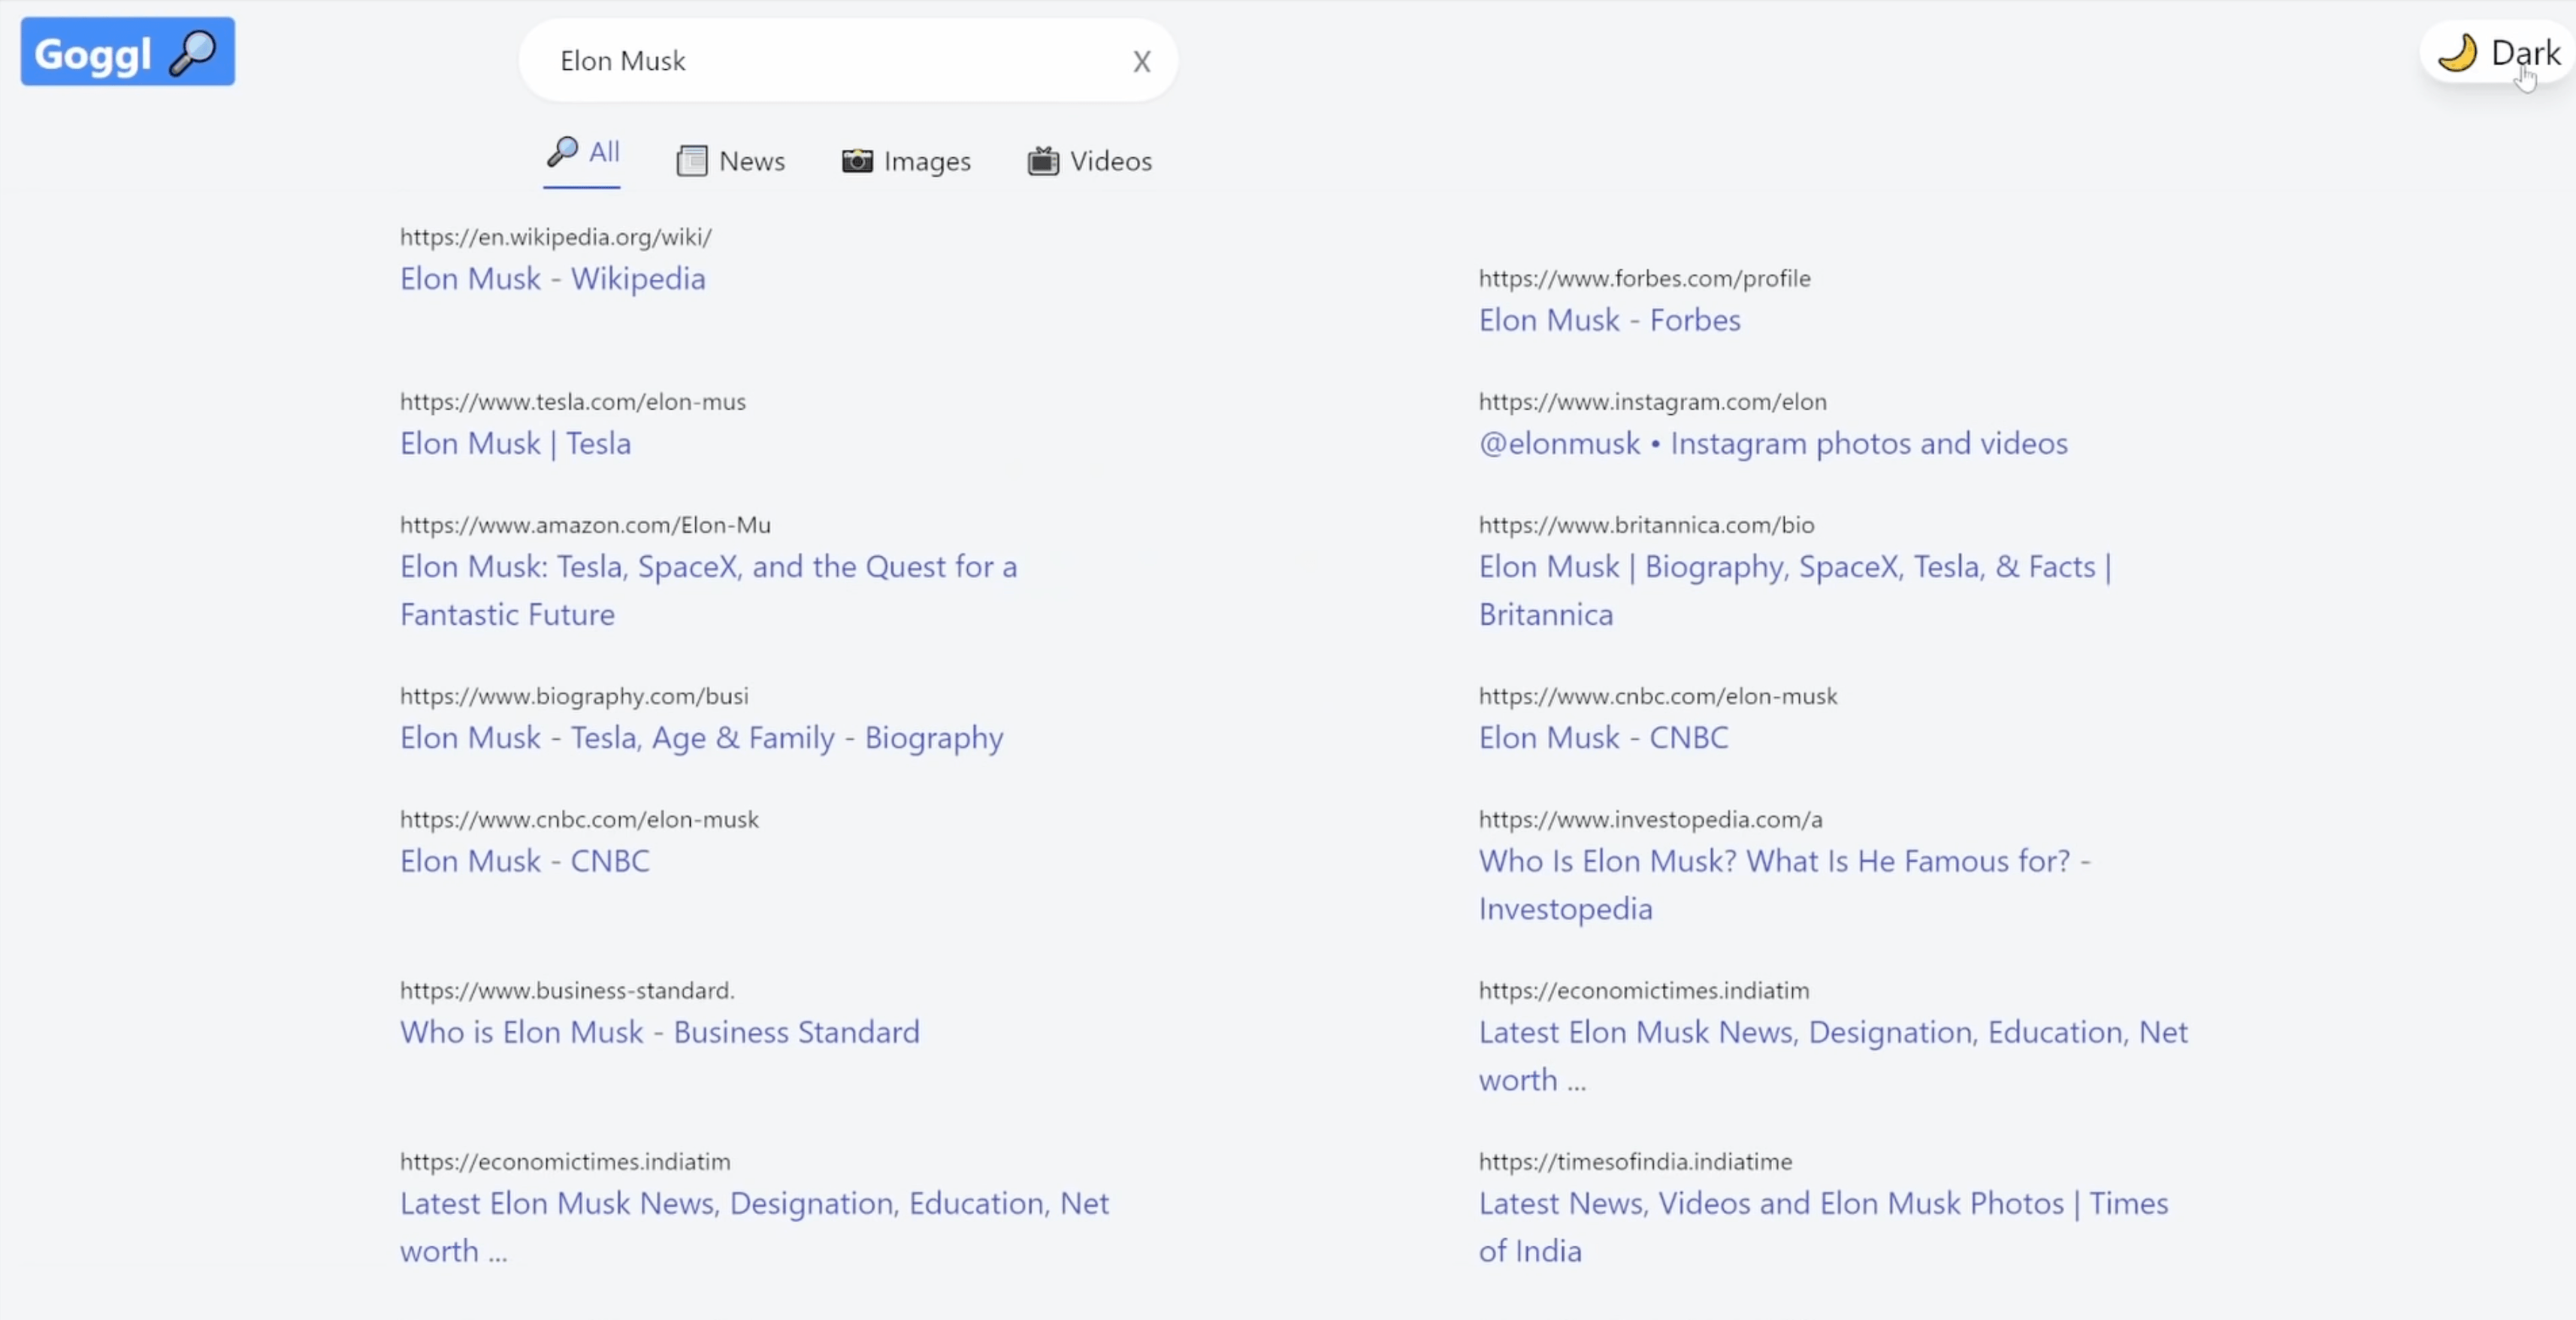Click the www.investopedia.com/a URL text
The height and width of the screenshot is (1320, 2576).
1651,820
